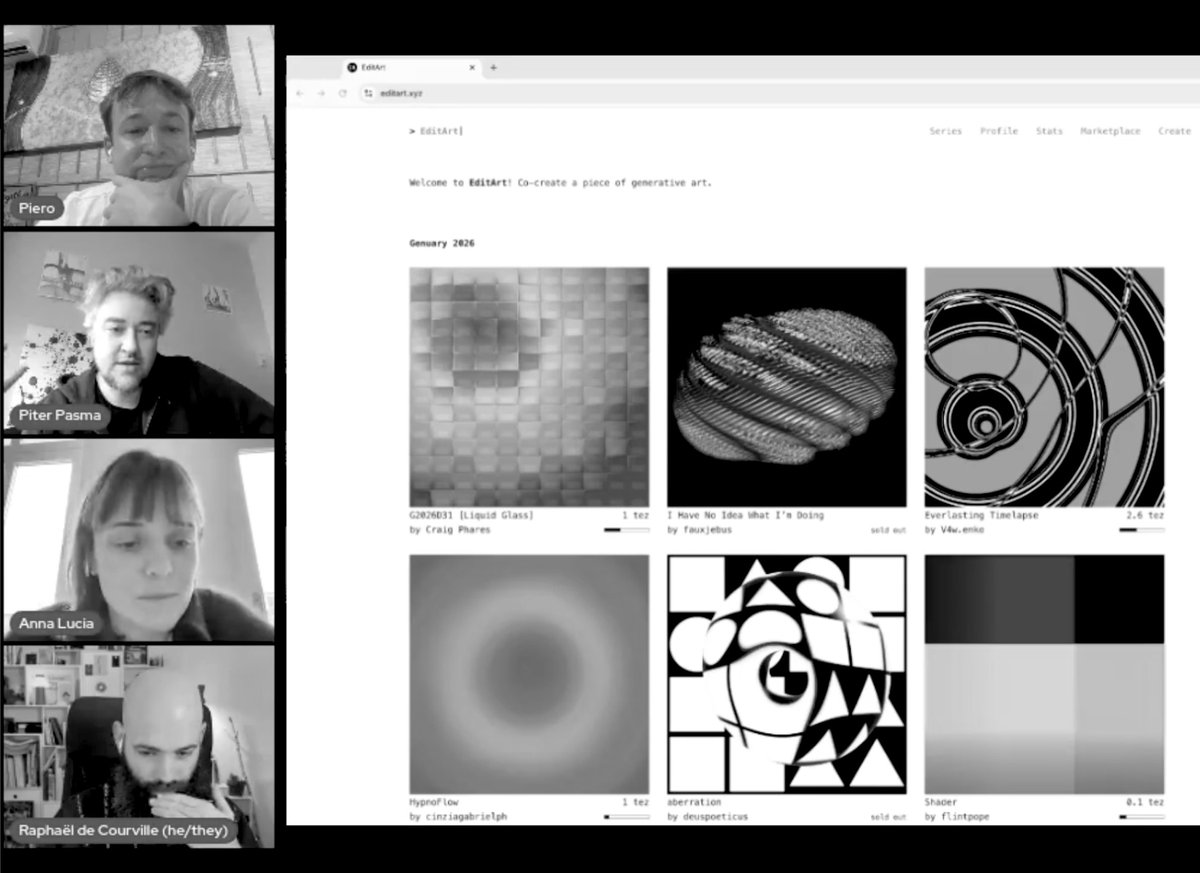This screenshot has width=1200, height=873.
Task: Open the Shader artwork thumbnail
Action: coord(1044,675)
